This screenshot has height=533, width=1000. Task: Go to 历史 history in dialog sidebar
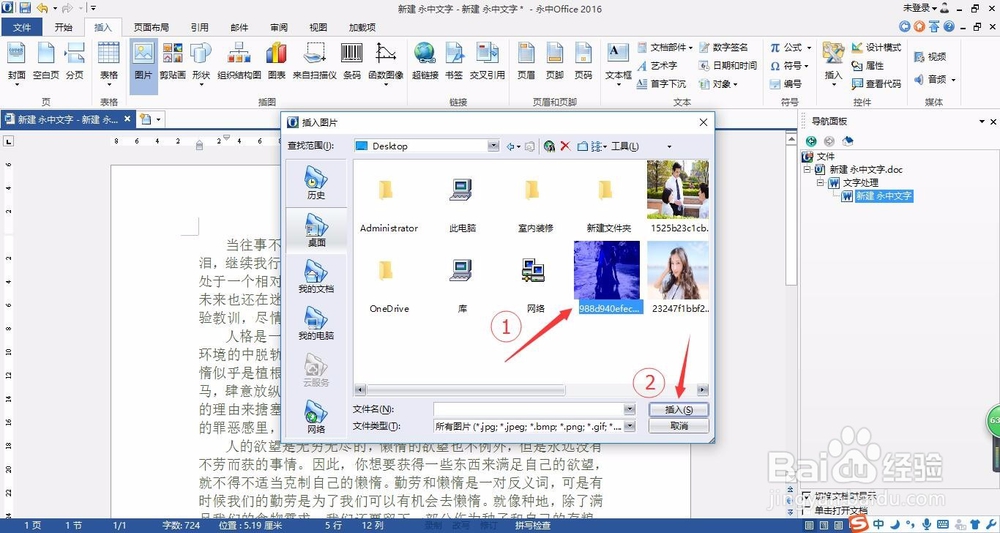[316, 182]
